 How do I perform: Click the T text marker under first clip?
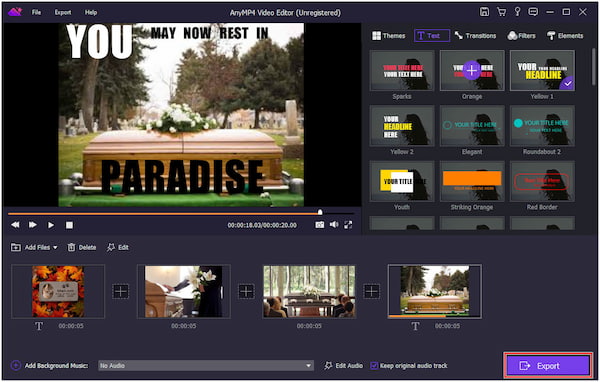[x=39, y=326]
